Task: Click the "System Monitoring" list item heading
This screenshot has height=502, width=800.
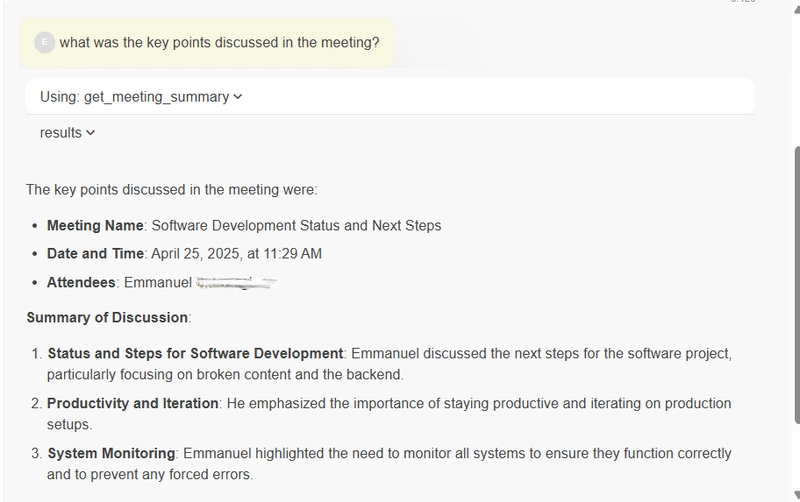Action: click(x=111, y=453)
